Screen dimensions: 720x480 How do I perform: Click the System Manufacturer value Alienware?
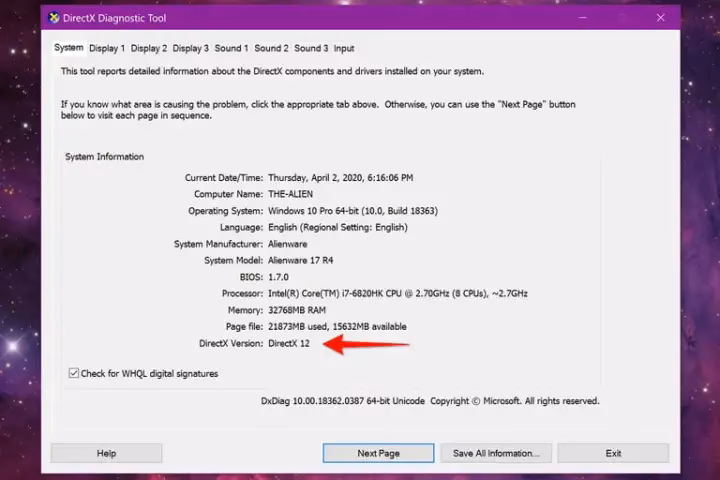[287, 244]
